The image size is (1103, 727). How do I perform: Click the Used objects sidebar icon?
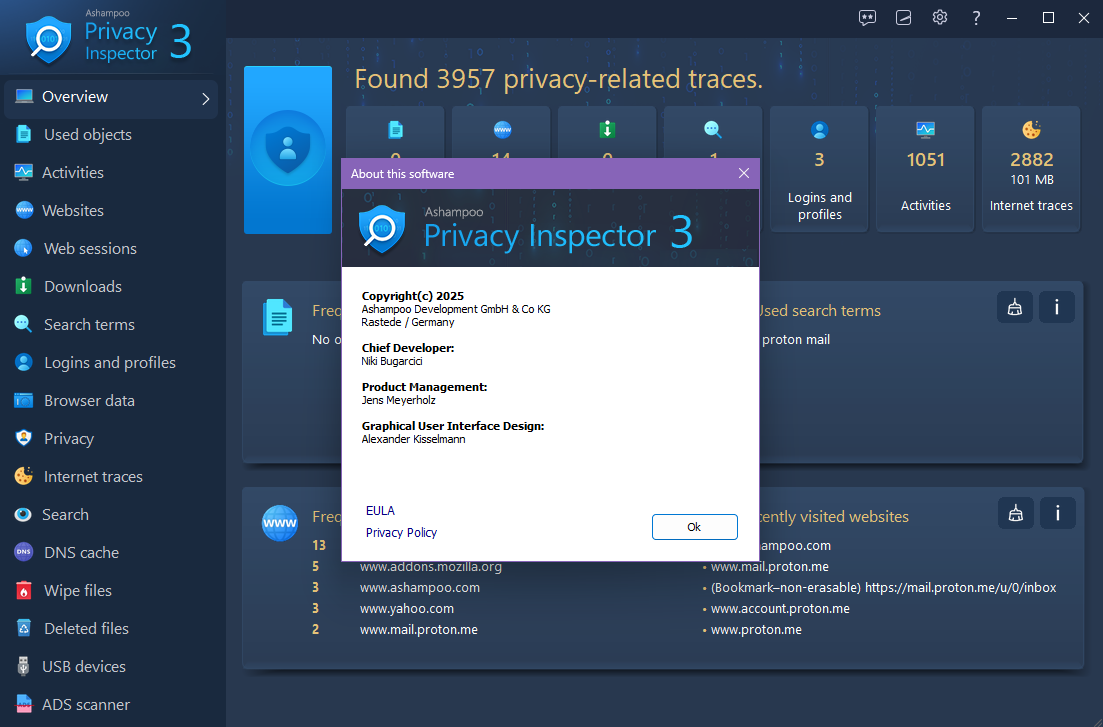23,134
